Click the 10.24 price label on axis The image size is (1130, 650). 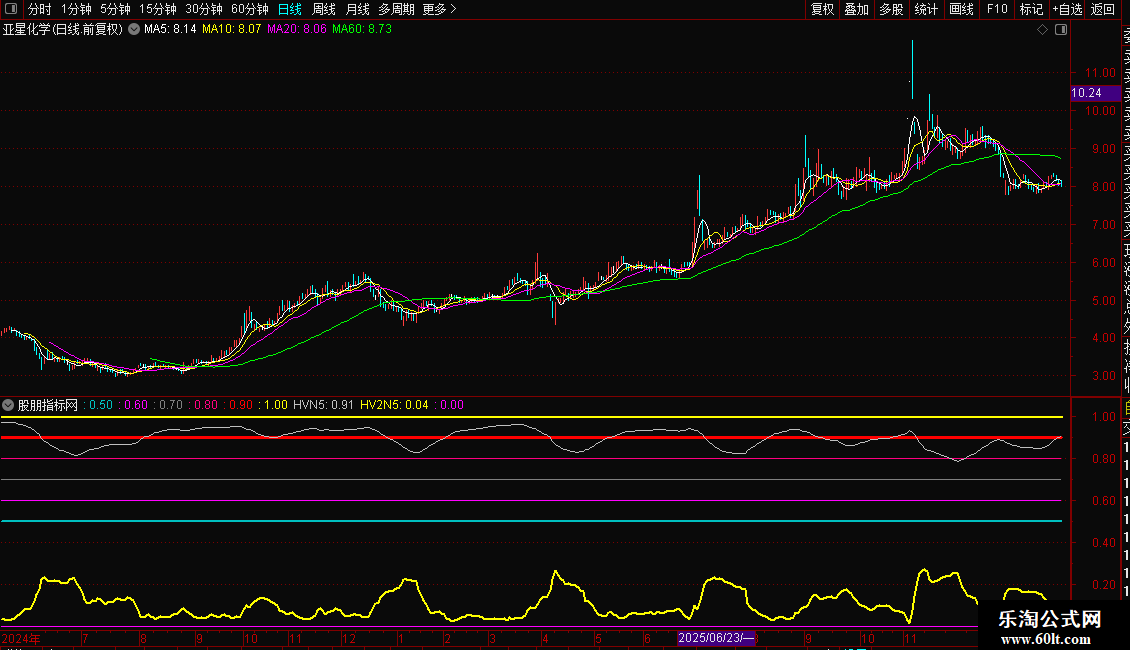point(1087,93)
